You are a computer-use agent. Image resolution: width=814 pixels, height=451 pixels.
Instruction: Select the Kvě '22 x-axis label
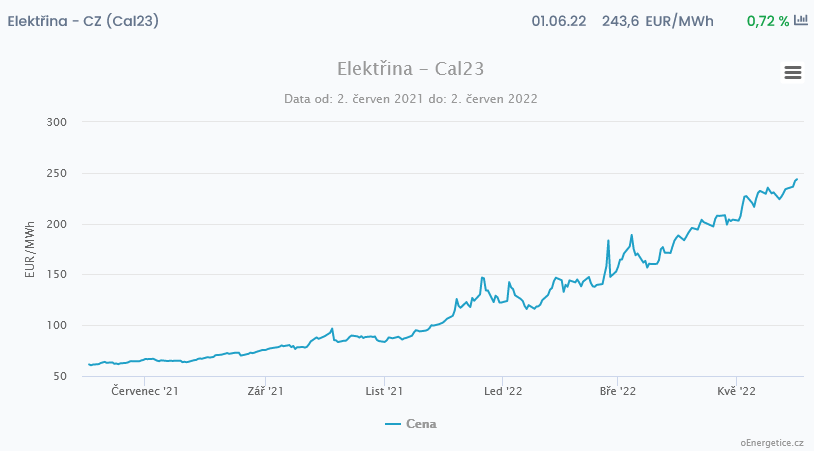737,392
